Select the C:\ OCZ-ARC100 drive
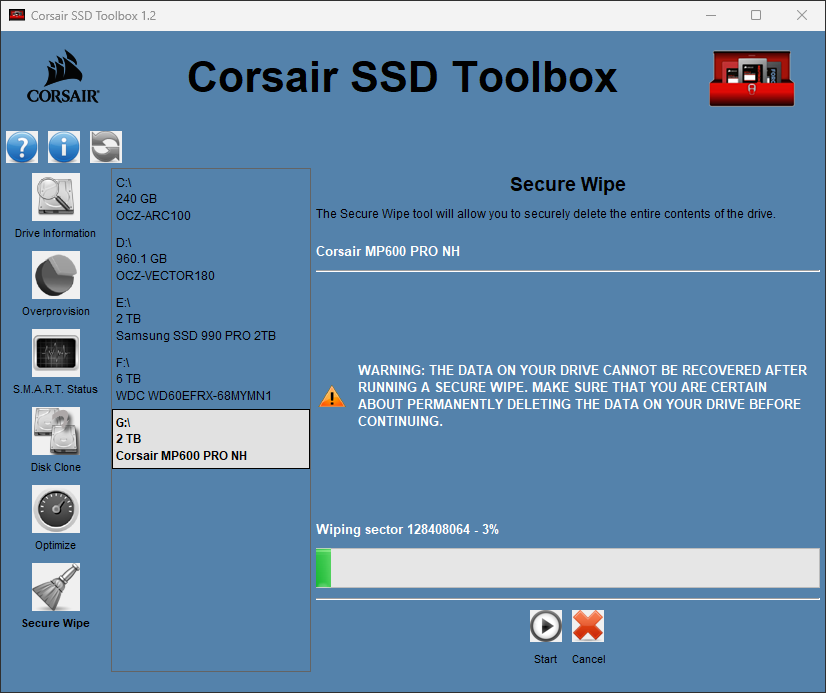 pos(210,199)
